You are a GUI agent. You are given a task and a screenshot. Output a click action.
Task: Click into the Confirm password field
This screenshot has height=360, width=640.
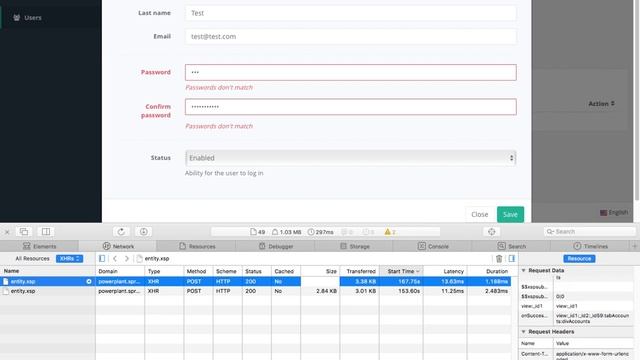pos(351,107)
